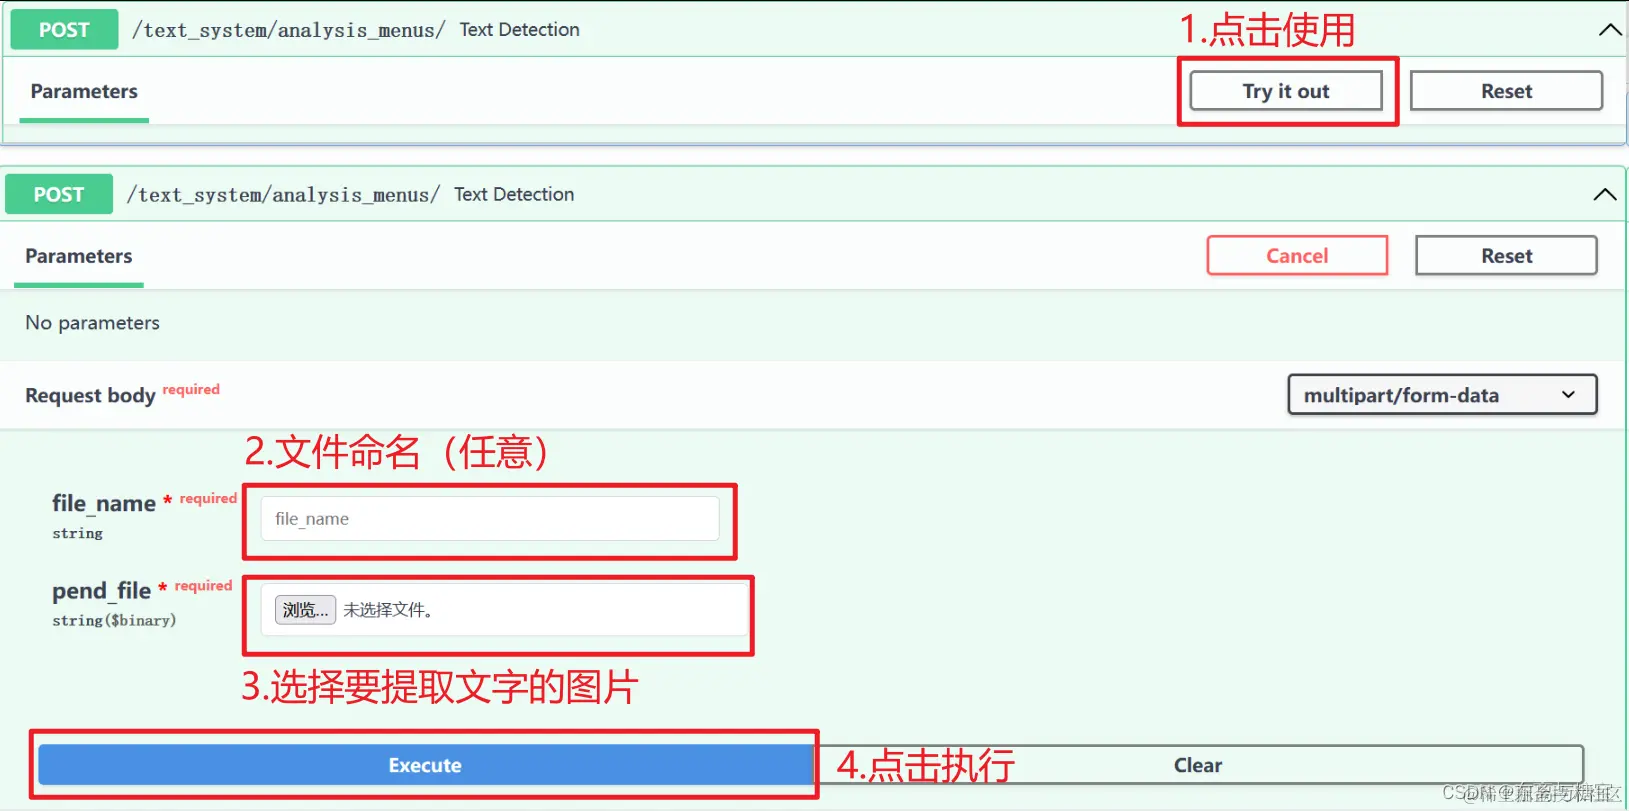This screenshot has height=811, width=1629.
Task: Click the 未选择文件 status text
Action: pyautogui.click(x=388, y=610)
